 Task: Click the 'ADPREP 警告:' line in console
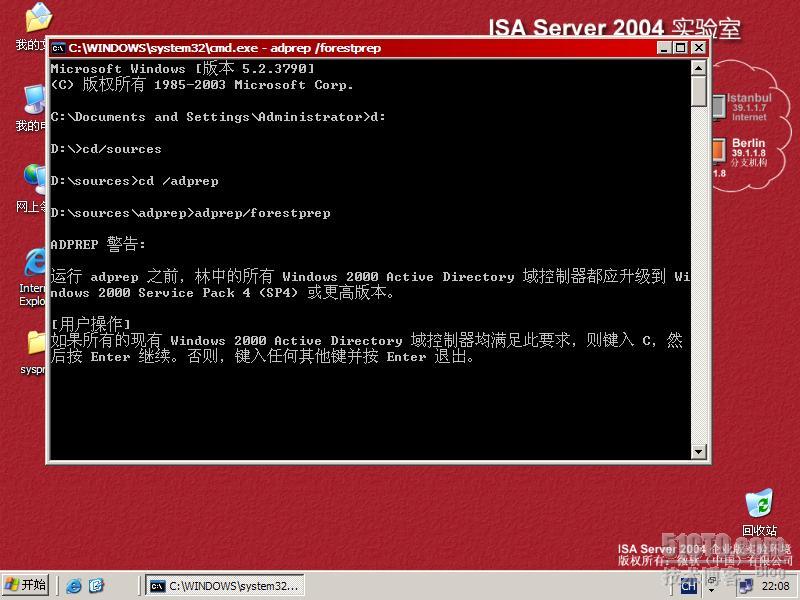98,244
